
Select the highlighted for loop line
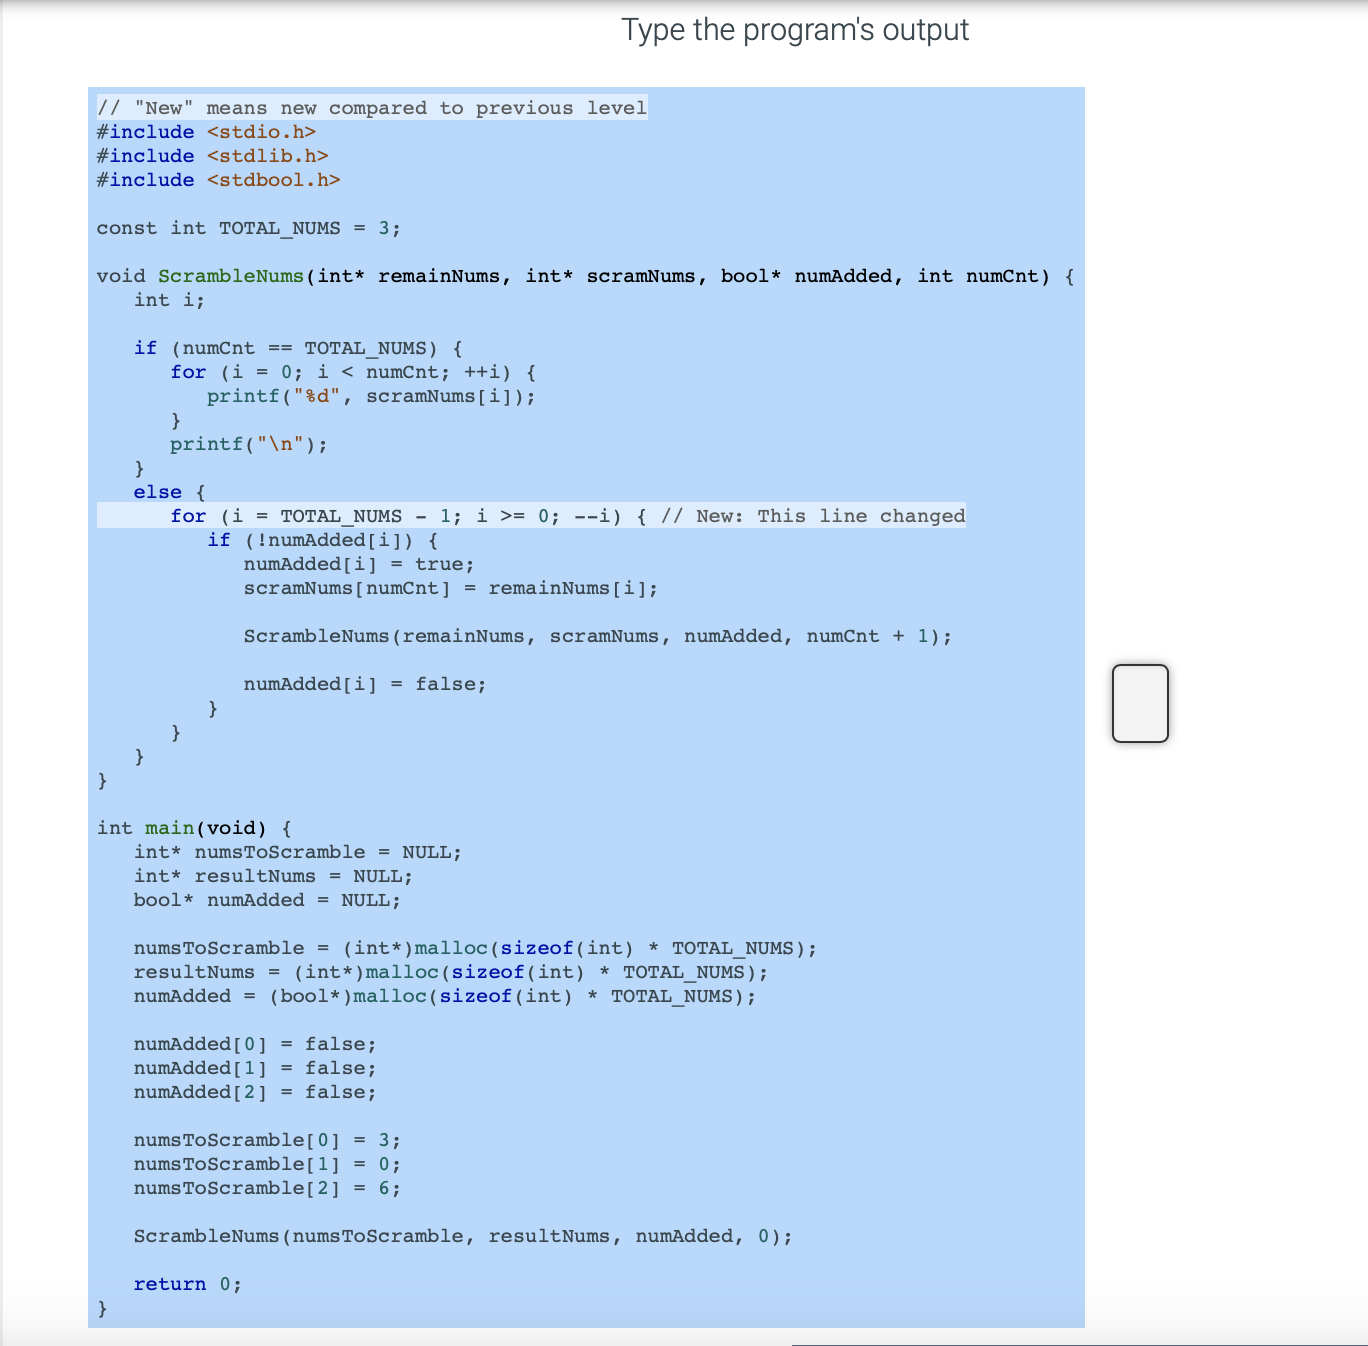(x=530, y=516)
